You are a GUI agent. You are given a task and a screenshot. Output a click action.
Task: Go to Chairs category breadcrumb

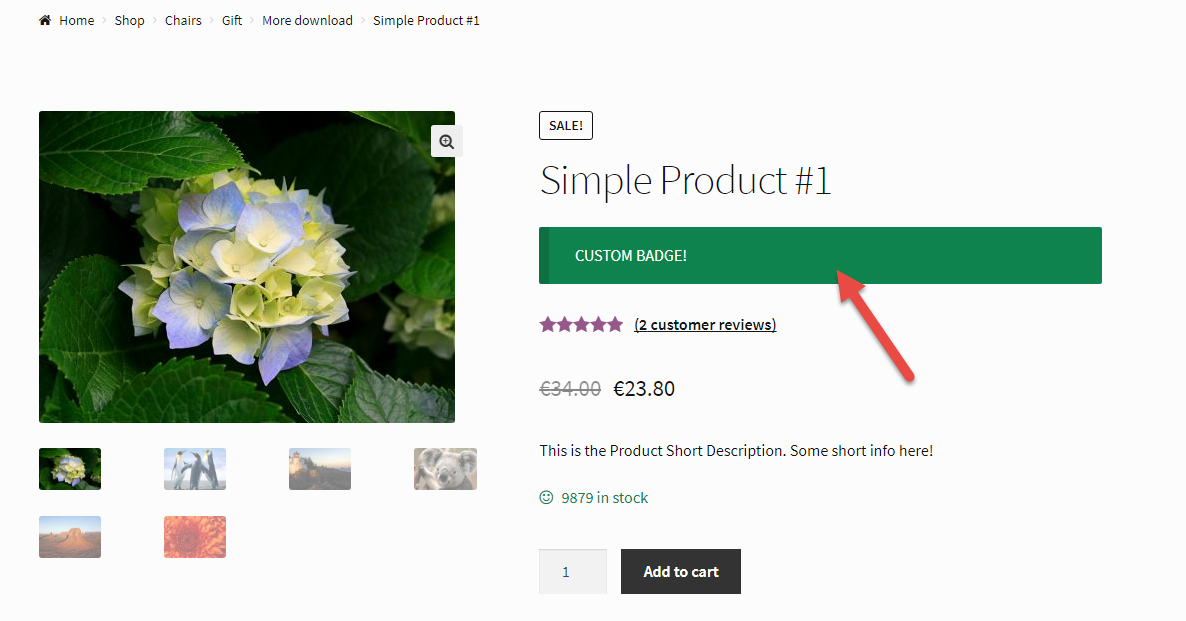tap(183, 20)
